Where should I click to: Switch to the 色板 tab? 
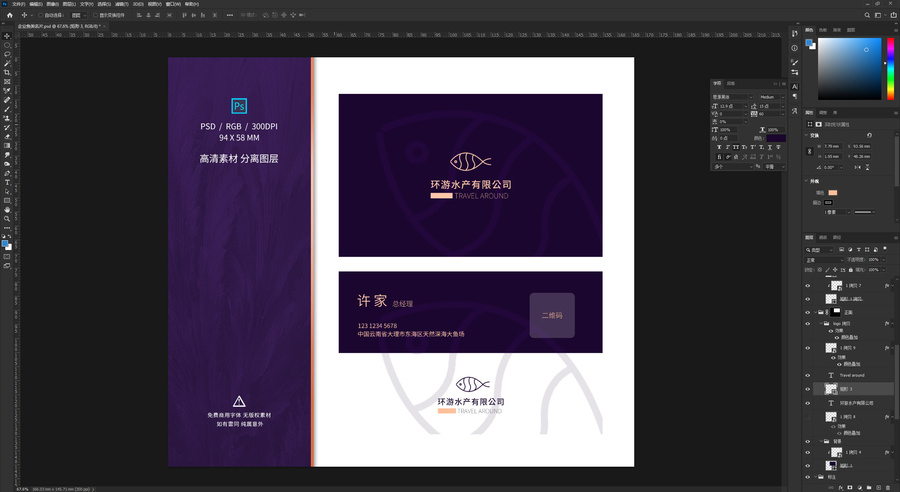823,30
